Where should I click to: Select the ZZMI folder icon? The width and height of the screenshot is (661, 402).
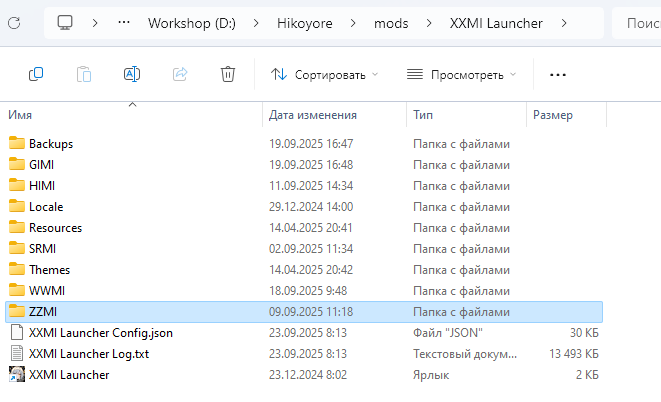(x=17, y=311)
